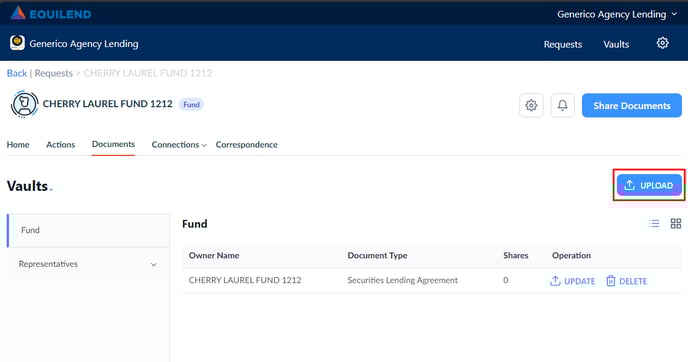Image resolution: width=688 pixels, height=362 pixels.
Task: Click the Fund section heading
Action: 195,224
